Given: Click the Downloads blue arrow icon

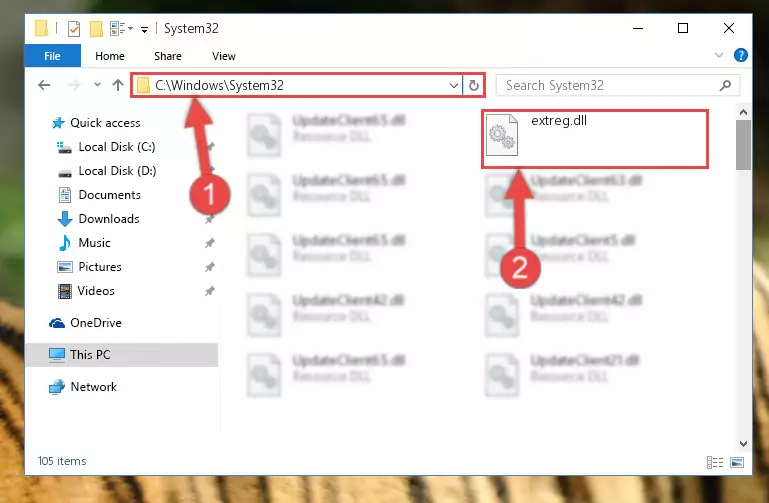Looking at the screenshot, I should pos(65,219).
